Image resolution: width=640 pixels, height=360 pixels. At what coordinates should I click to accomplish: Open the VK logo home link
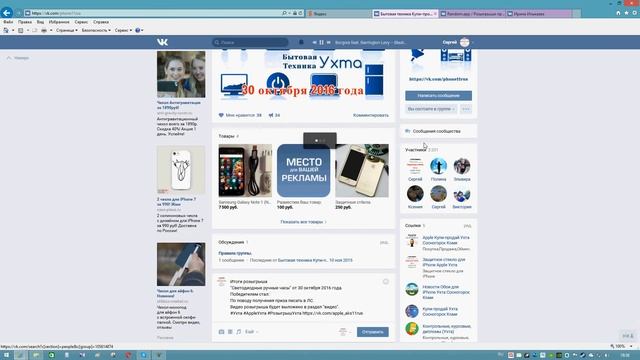click(x=162, y=42)
